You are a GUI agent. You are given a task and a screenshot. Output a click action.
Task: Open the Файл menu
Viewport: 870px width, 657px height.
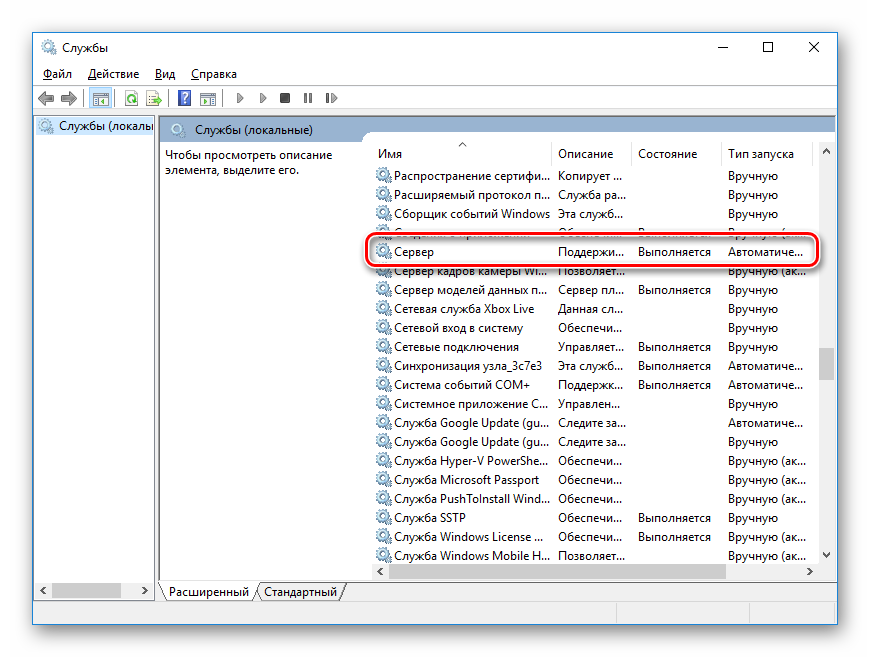[58, 74]
